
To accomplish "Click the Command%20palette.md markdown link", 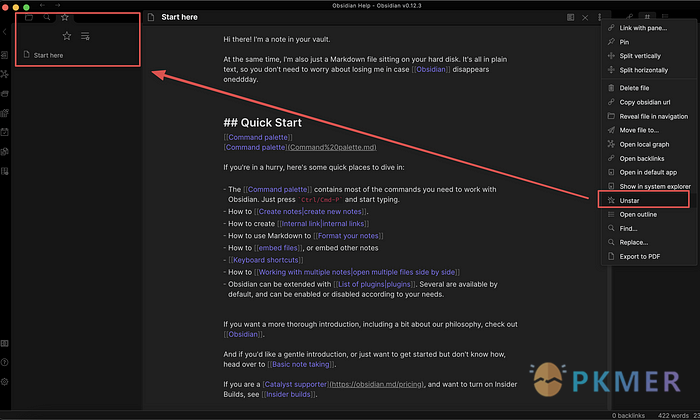I will (x=332, y=147).
